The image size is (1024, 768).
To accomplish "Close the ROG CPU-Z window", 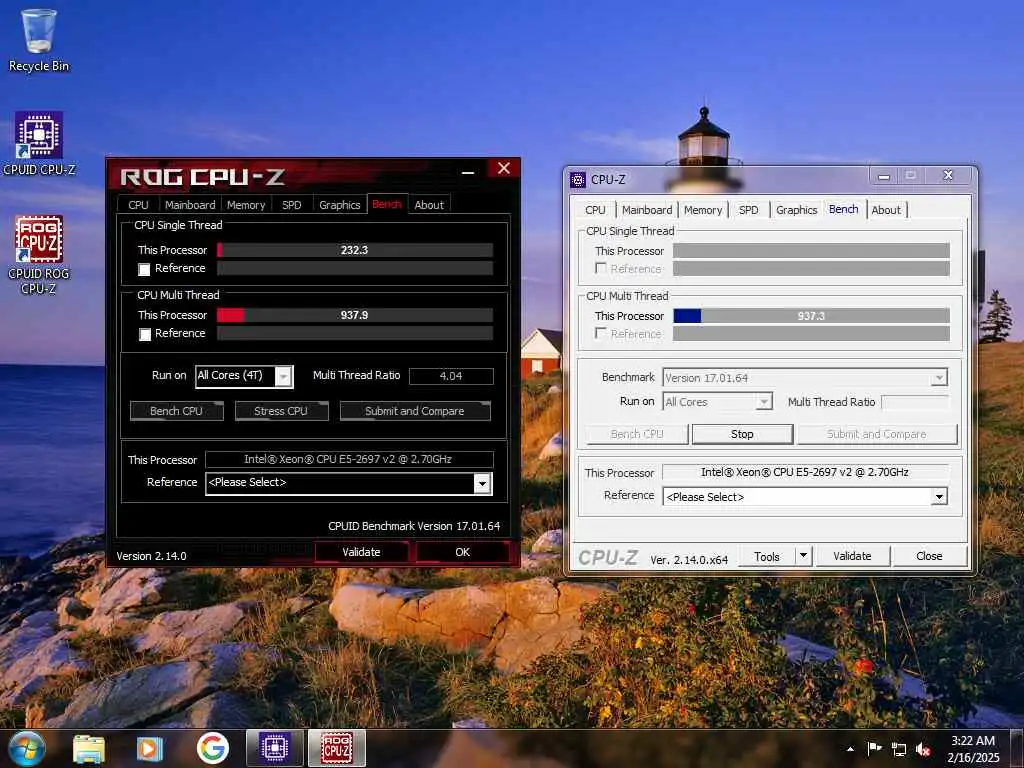I will click(x=504, y=168).
